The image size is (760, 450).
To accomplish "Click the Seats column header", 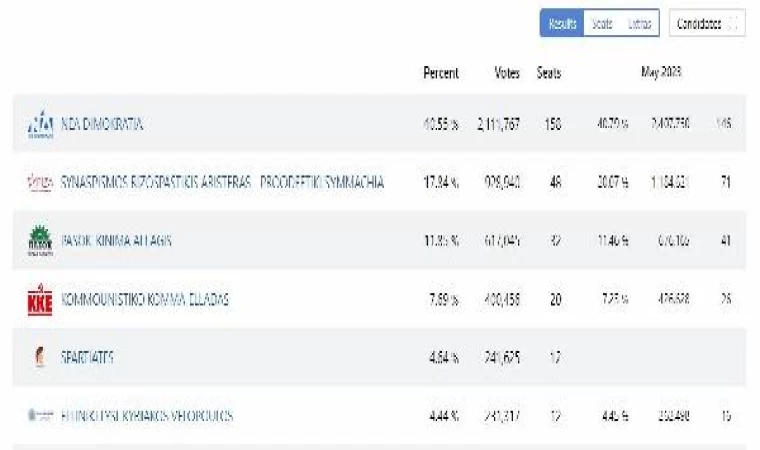I will tap(549, 73).
